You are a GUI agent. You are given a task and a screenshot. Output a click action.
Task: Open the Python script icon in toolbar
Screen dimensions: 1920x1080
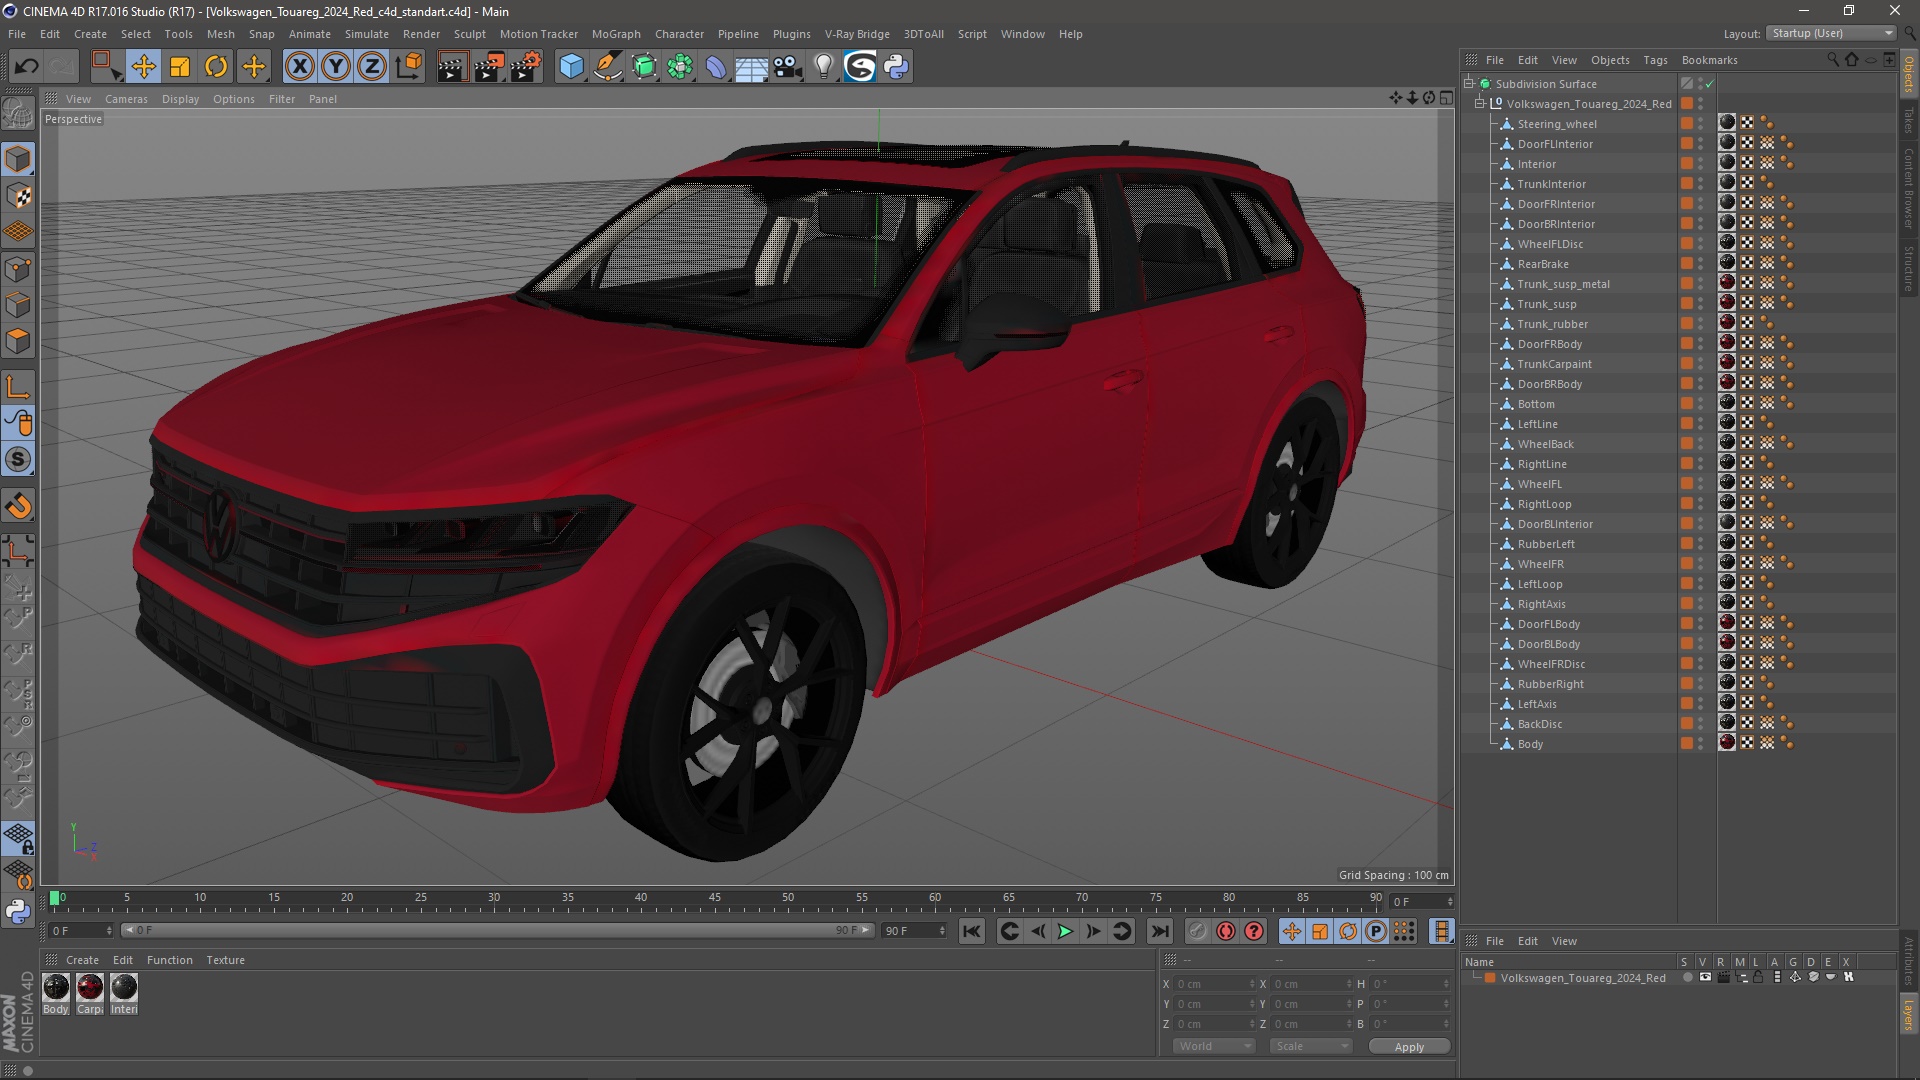coord(897,67)
